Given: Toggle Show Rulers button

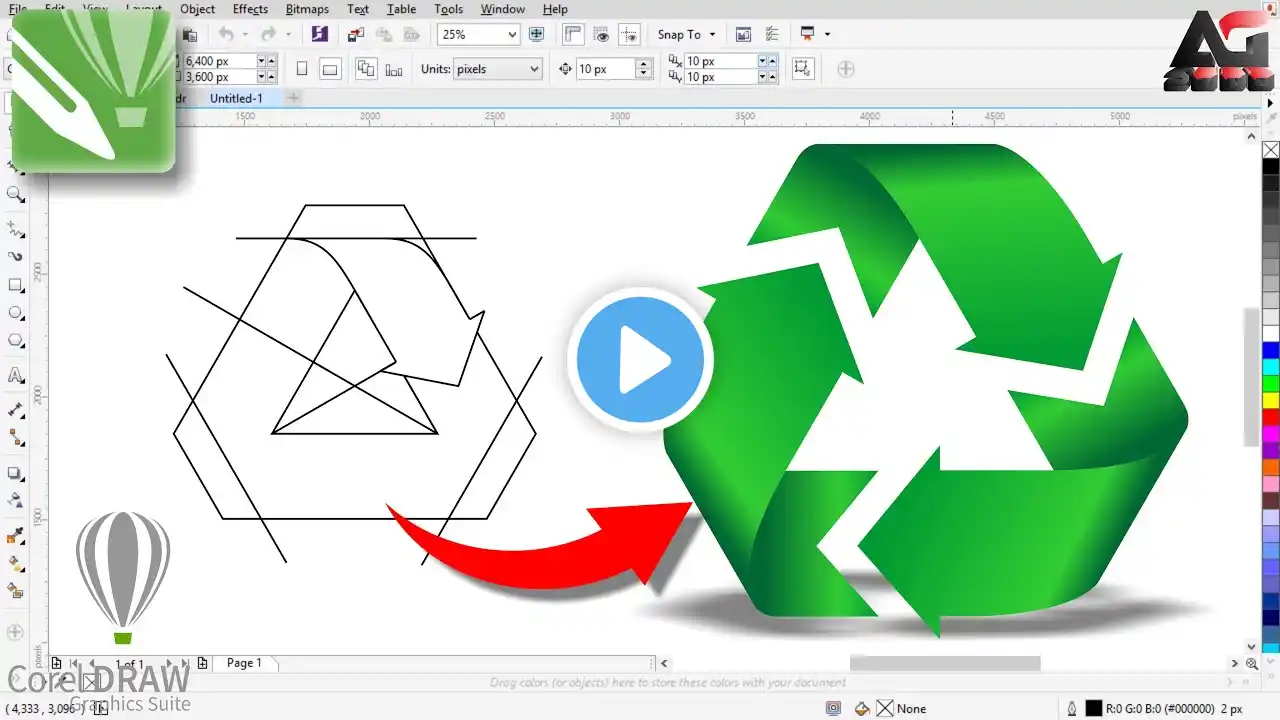Looking at the screenshot, I should click(x=573, y=35).
